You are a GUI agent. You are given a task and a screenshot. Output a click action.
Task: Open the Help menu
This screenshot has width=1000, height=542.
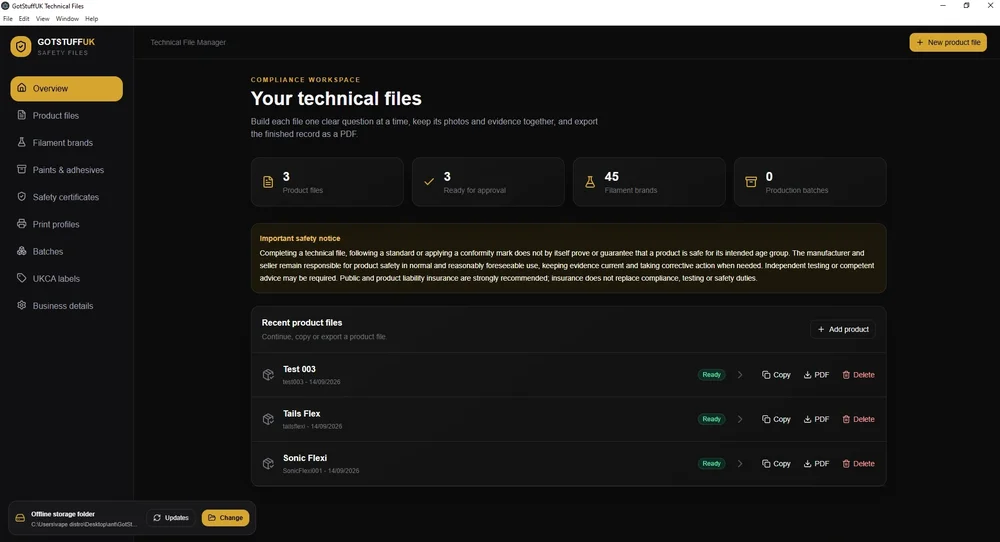pyautogui.click(x=92, y=18)
